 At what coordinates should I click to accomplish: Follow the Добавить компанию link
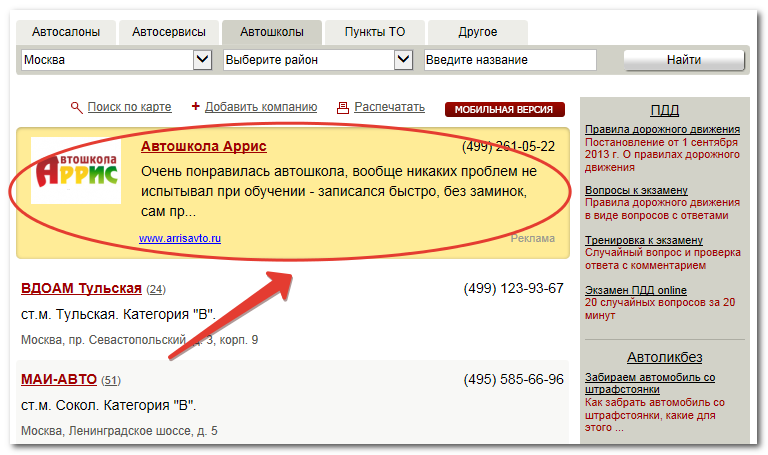(261, 107)
